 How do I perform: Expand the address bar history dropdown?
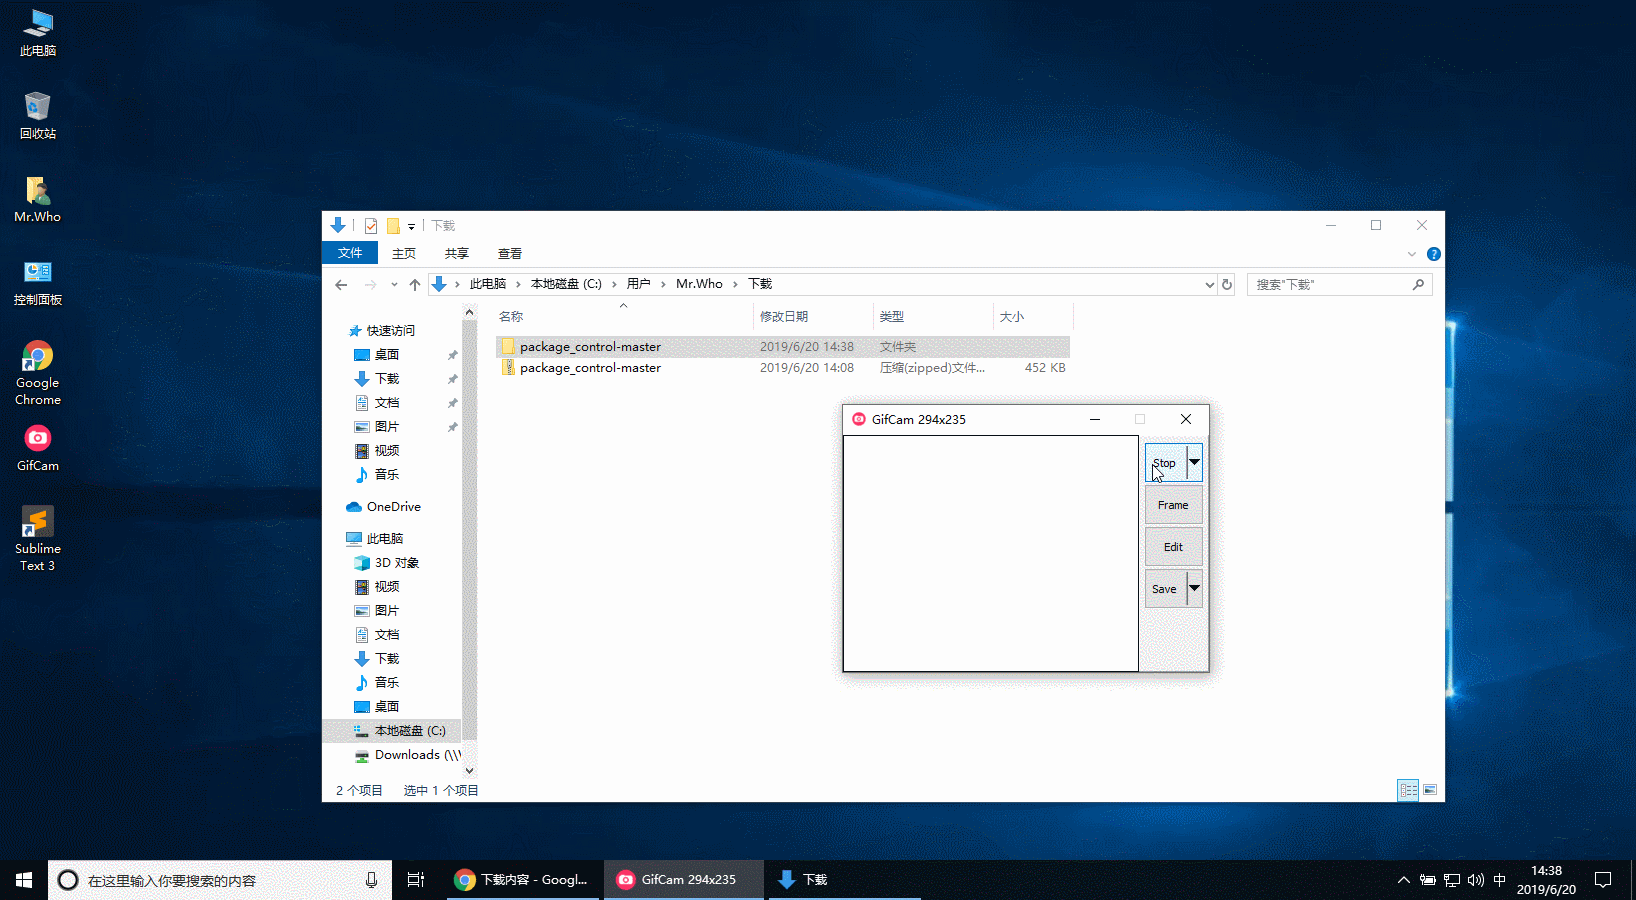pos(1209,285)
